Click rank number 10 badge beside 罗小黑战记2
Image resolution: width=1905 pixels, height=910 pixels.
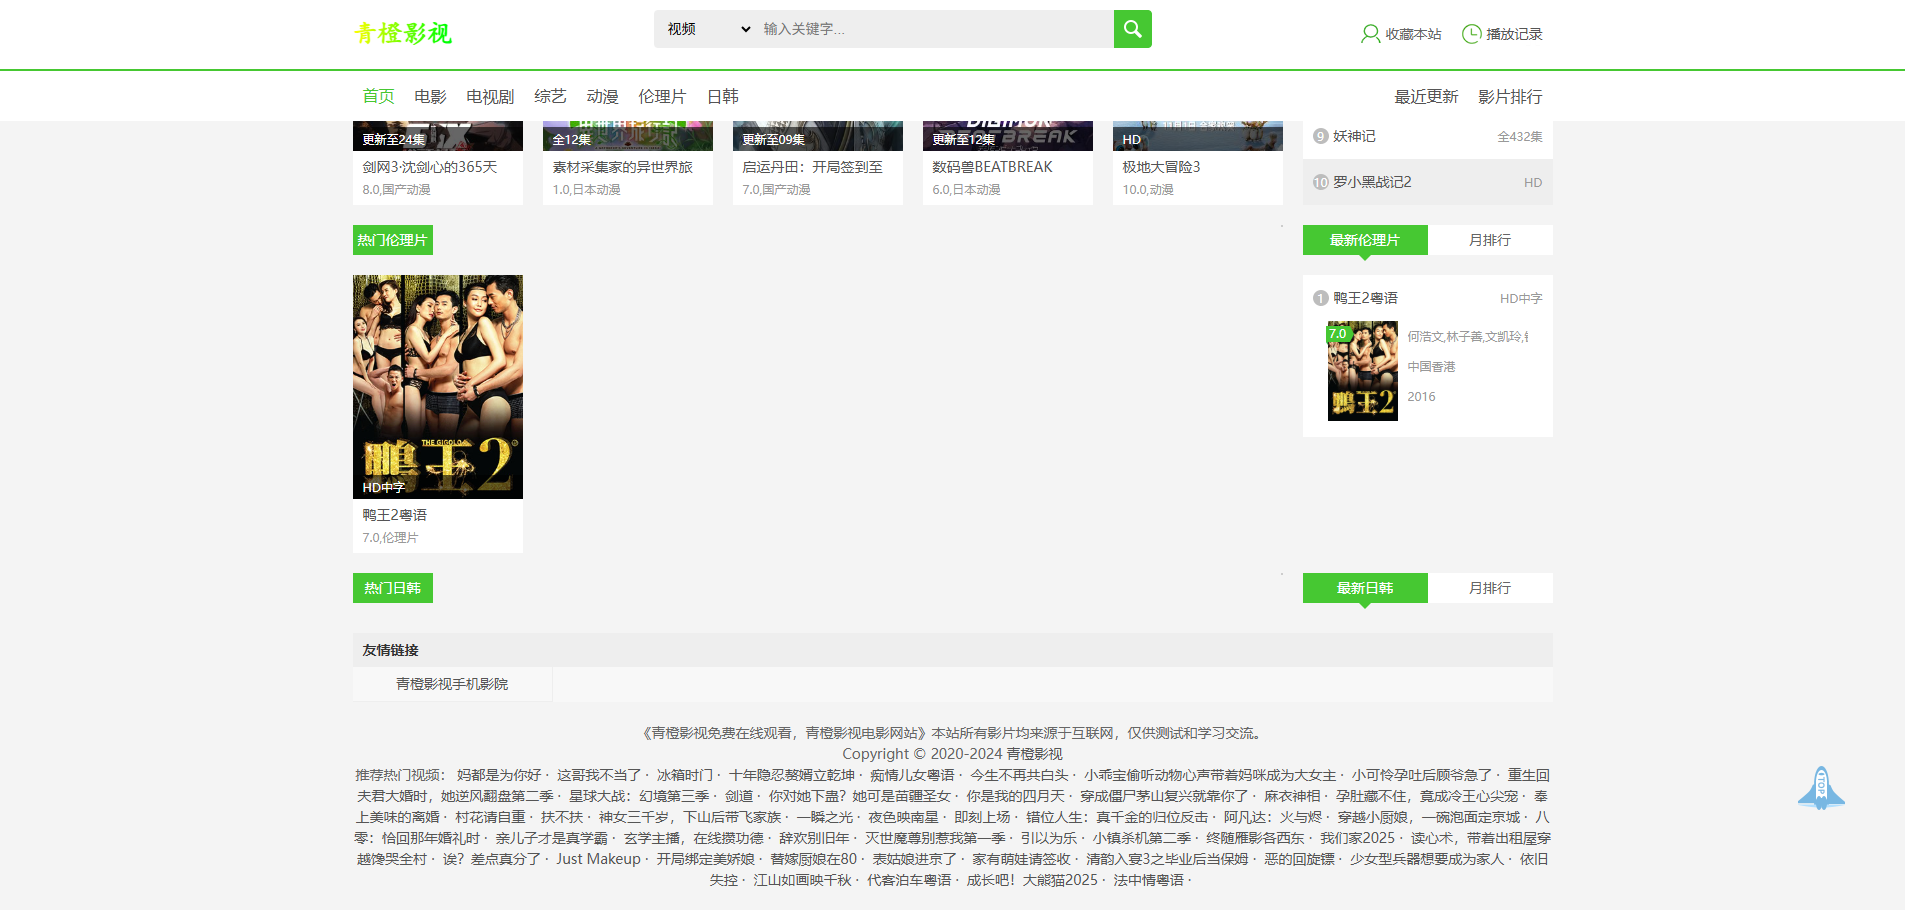point(1320,182)
